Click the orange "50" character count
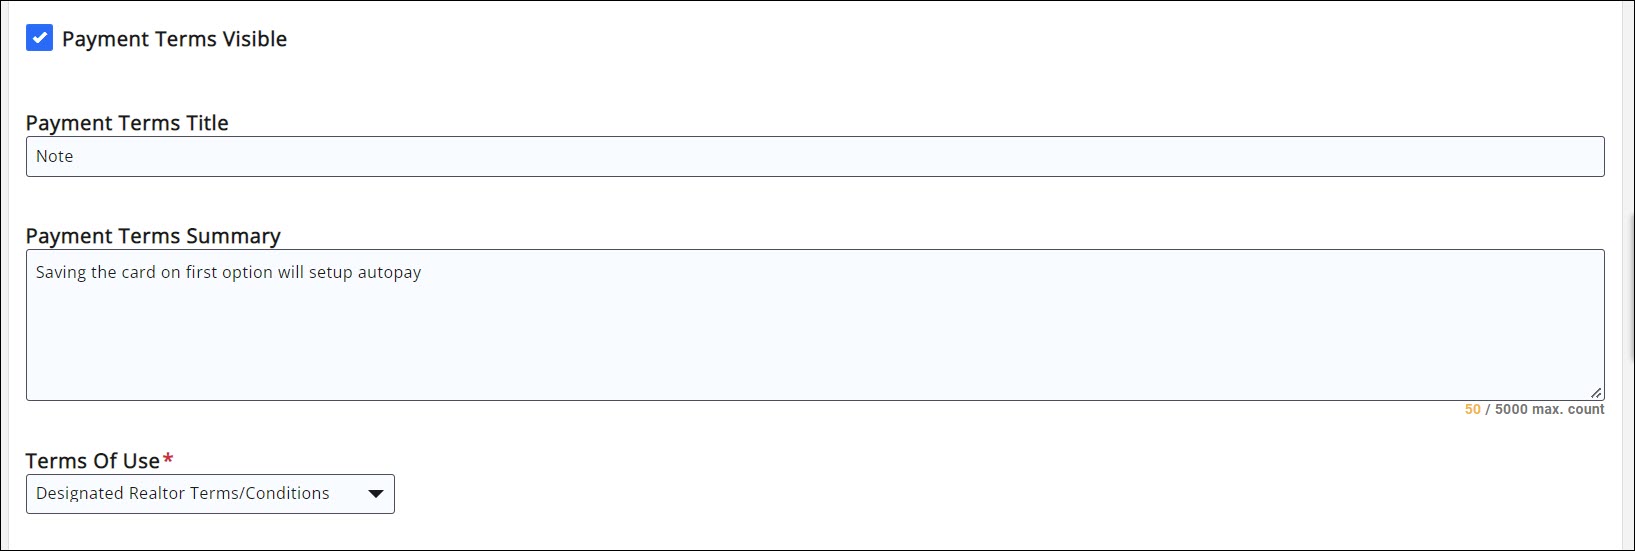Viewport: 1635px width, 551px height. (1472, 410)
